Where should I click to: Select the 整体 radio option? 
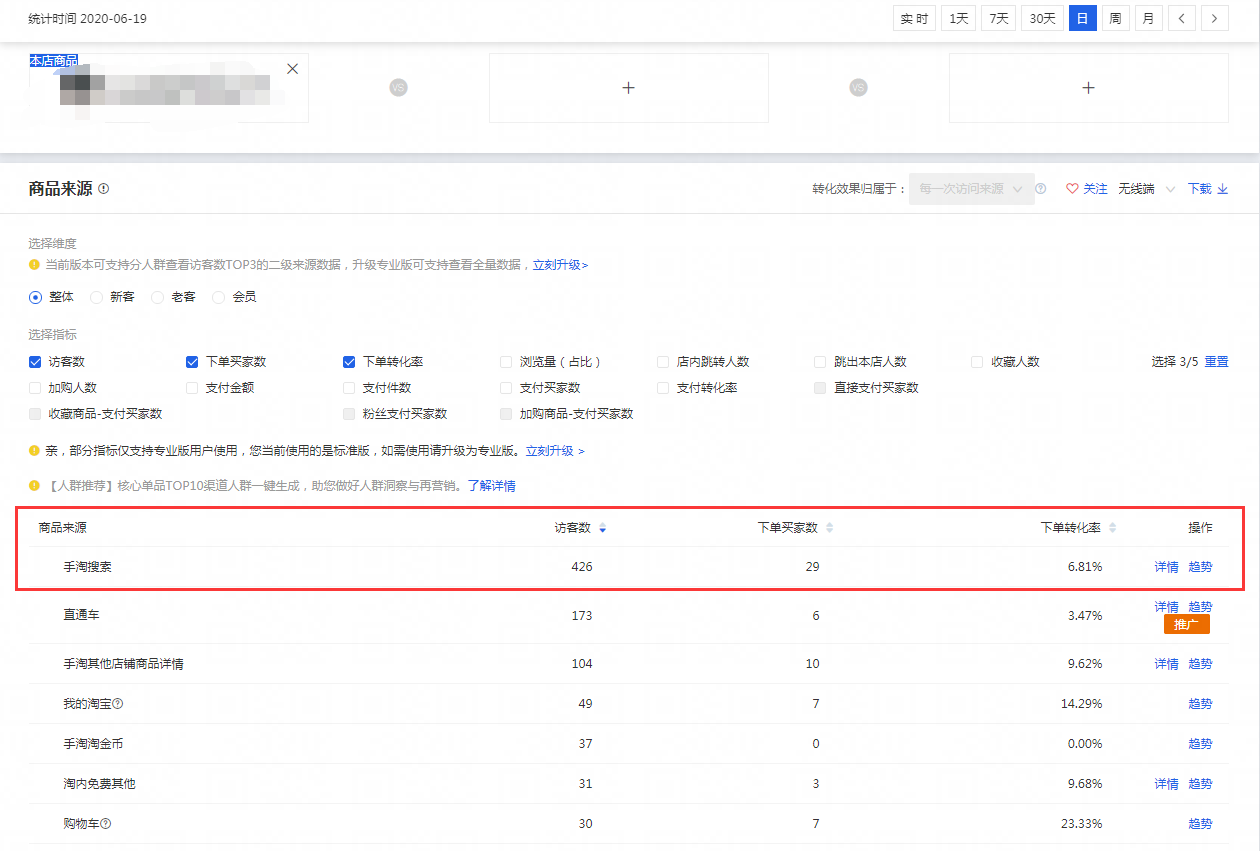[36, 297]
